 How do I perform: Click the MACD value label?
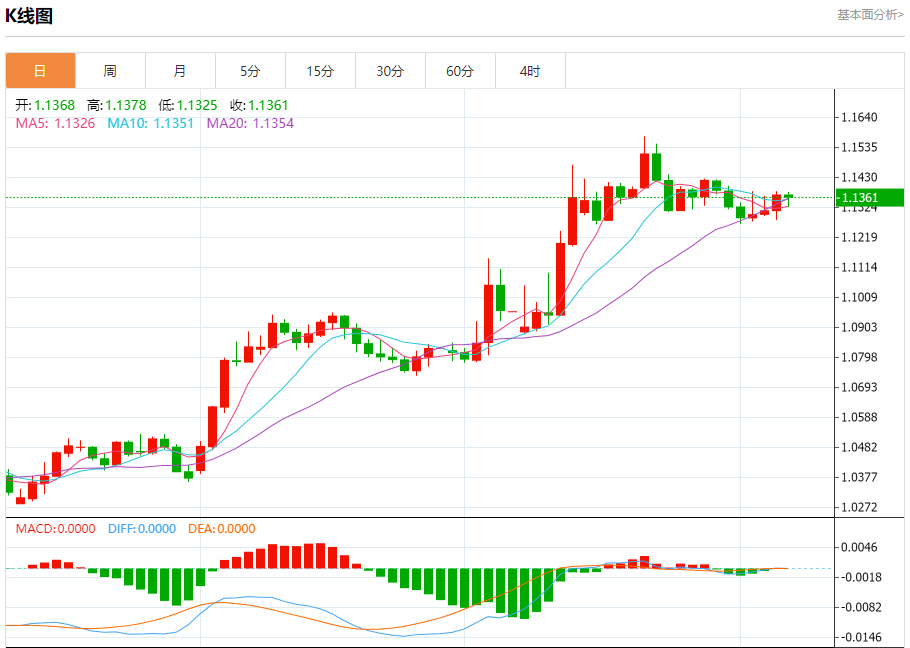(56, 529)
